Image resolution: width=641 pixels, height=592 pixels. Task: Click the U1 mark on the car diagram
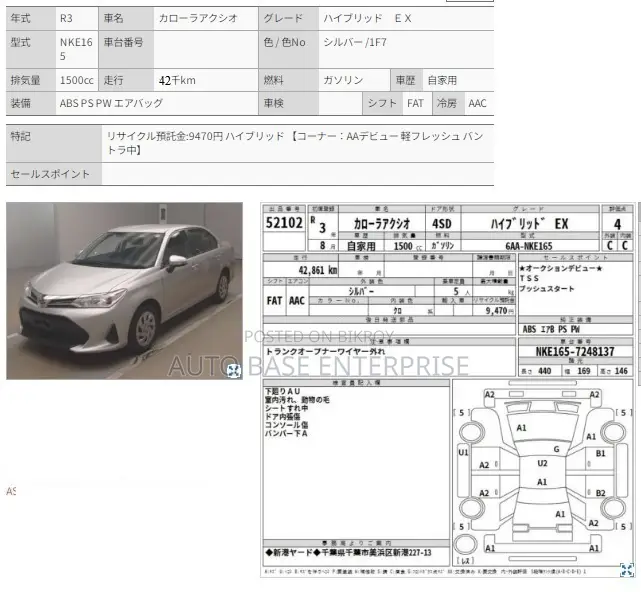tap(463, 452)
